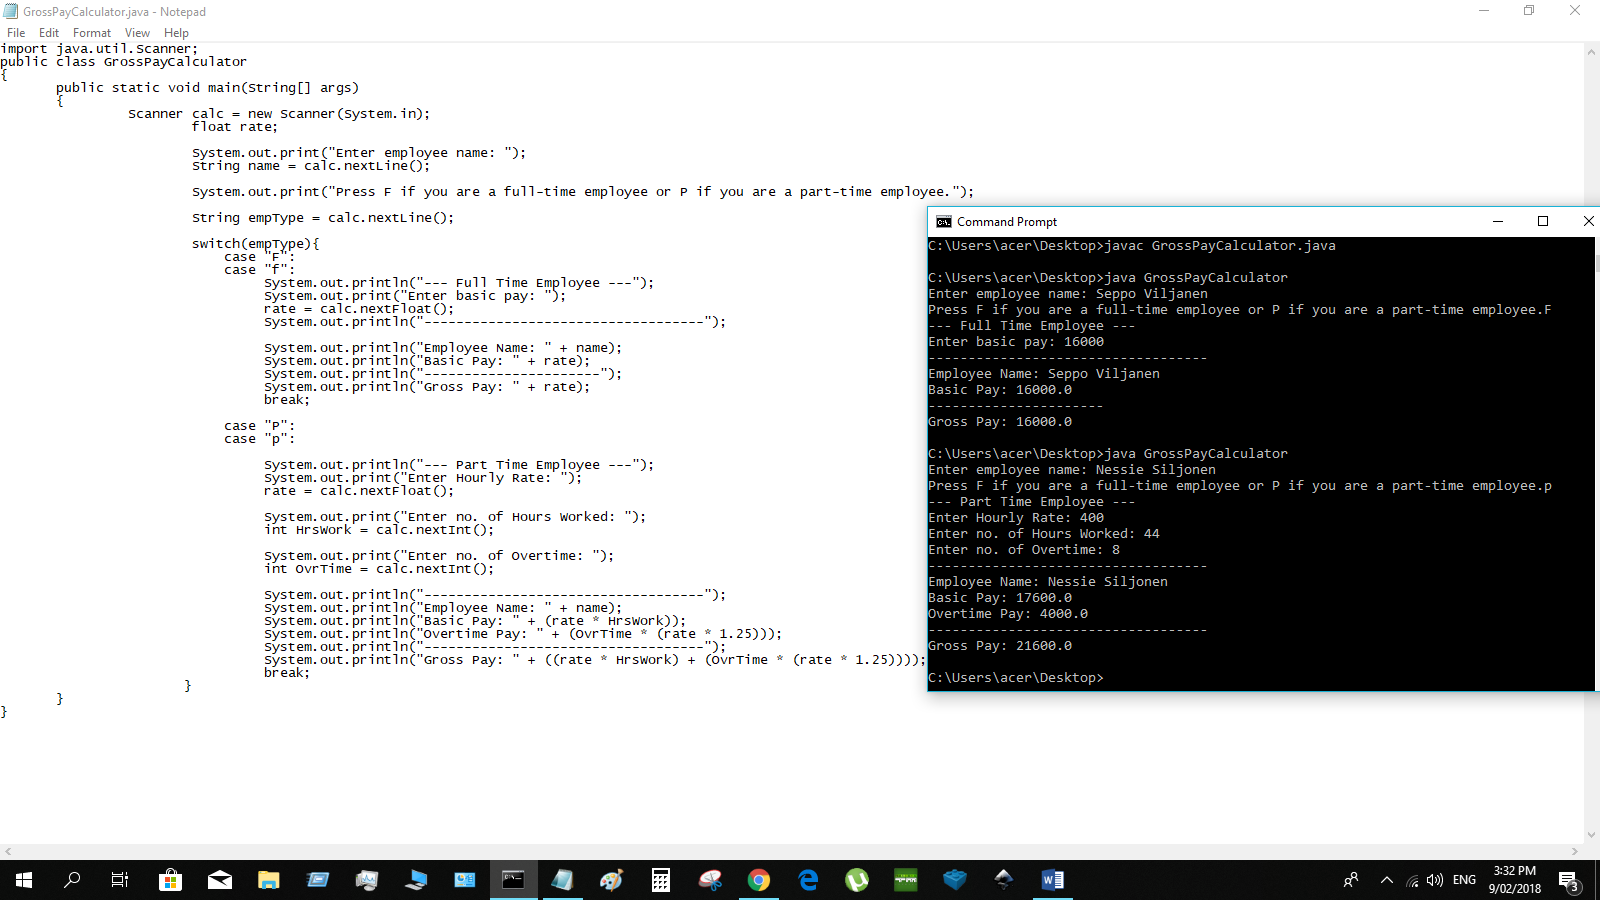
Task: Open uTorrent from the taskbar
Action: click(857, 880)
